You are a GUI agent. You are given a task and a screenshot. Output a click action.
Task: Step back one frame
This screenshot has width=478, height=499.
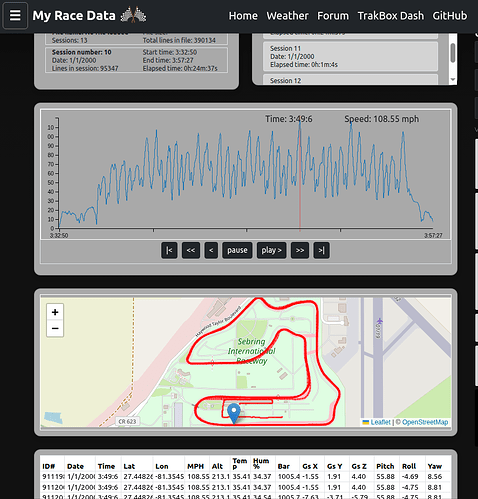(211, 250)
